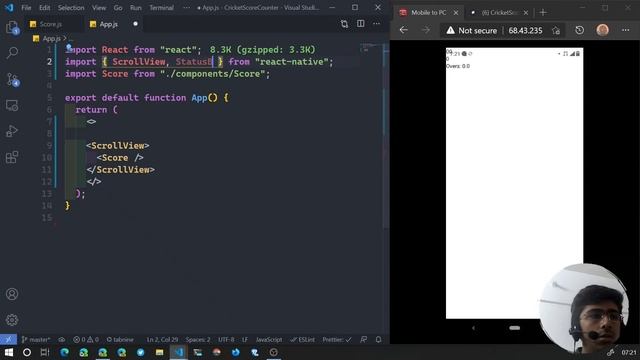Open Run and Debug view
This screenshot has width=640, height=360.
pyautogui.click(x=12, y=131)
